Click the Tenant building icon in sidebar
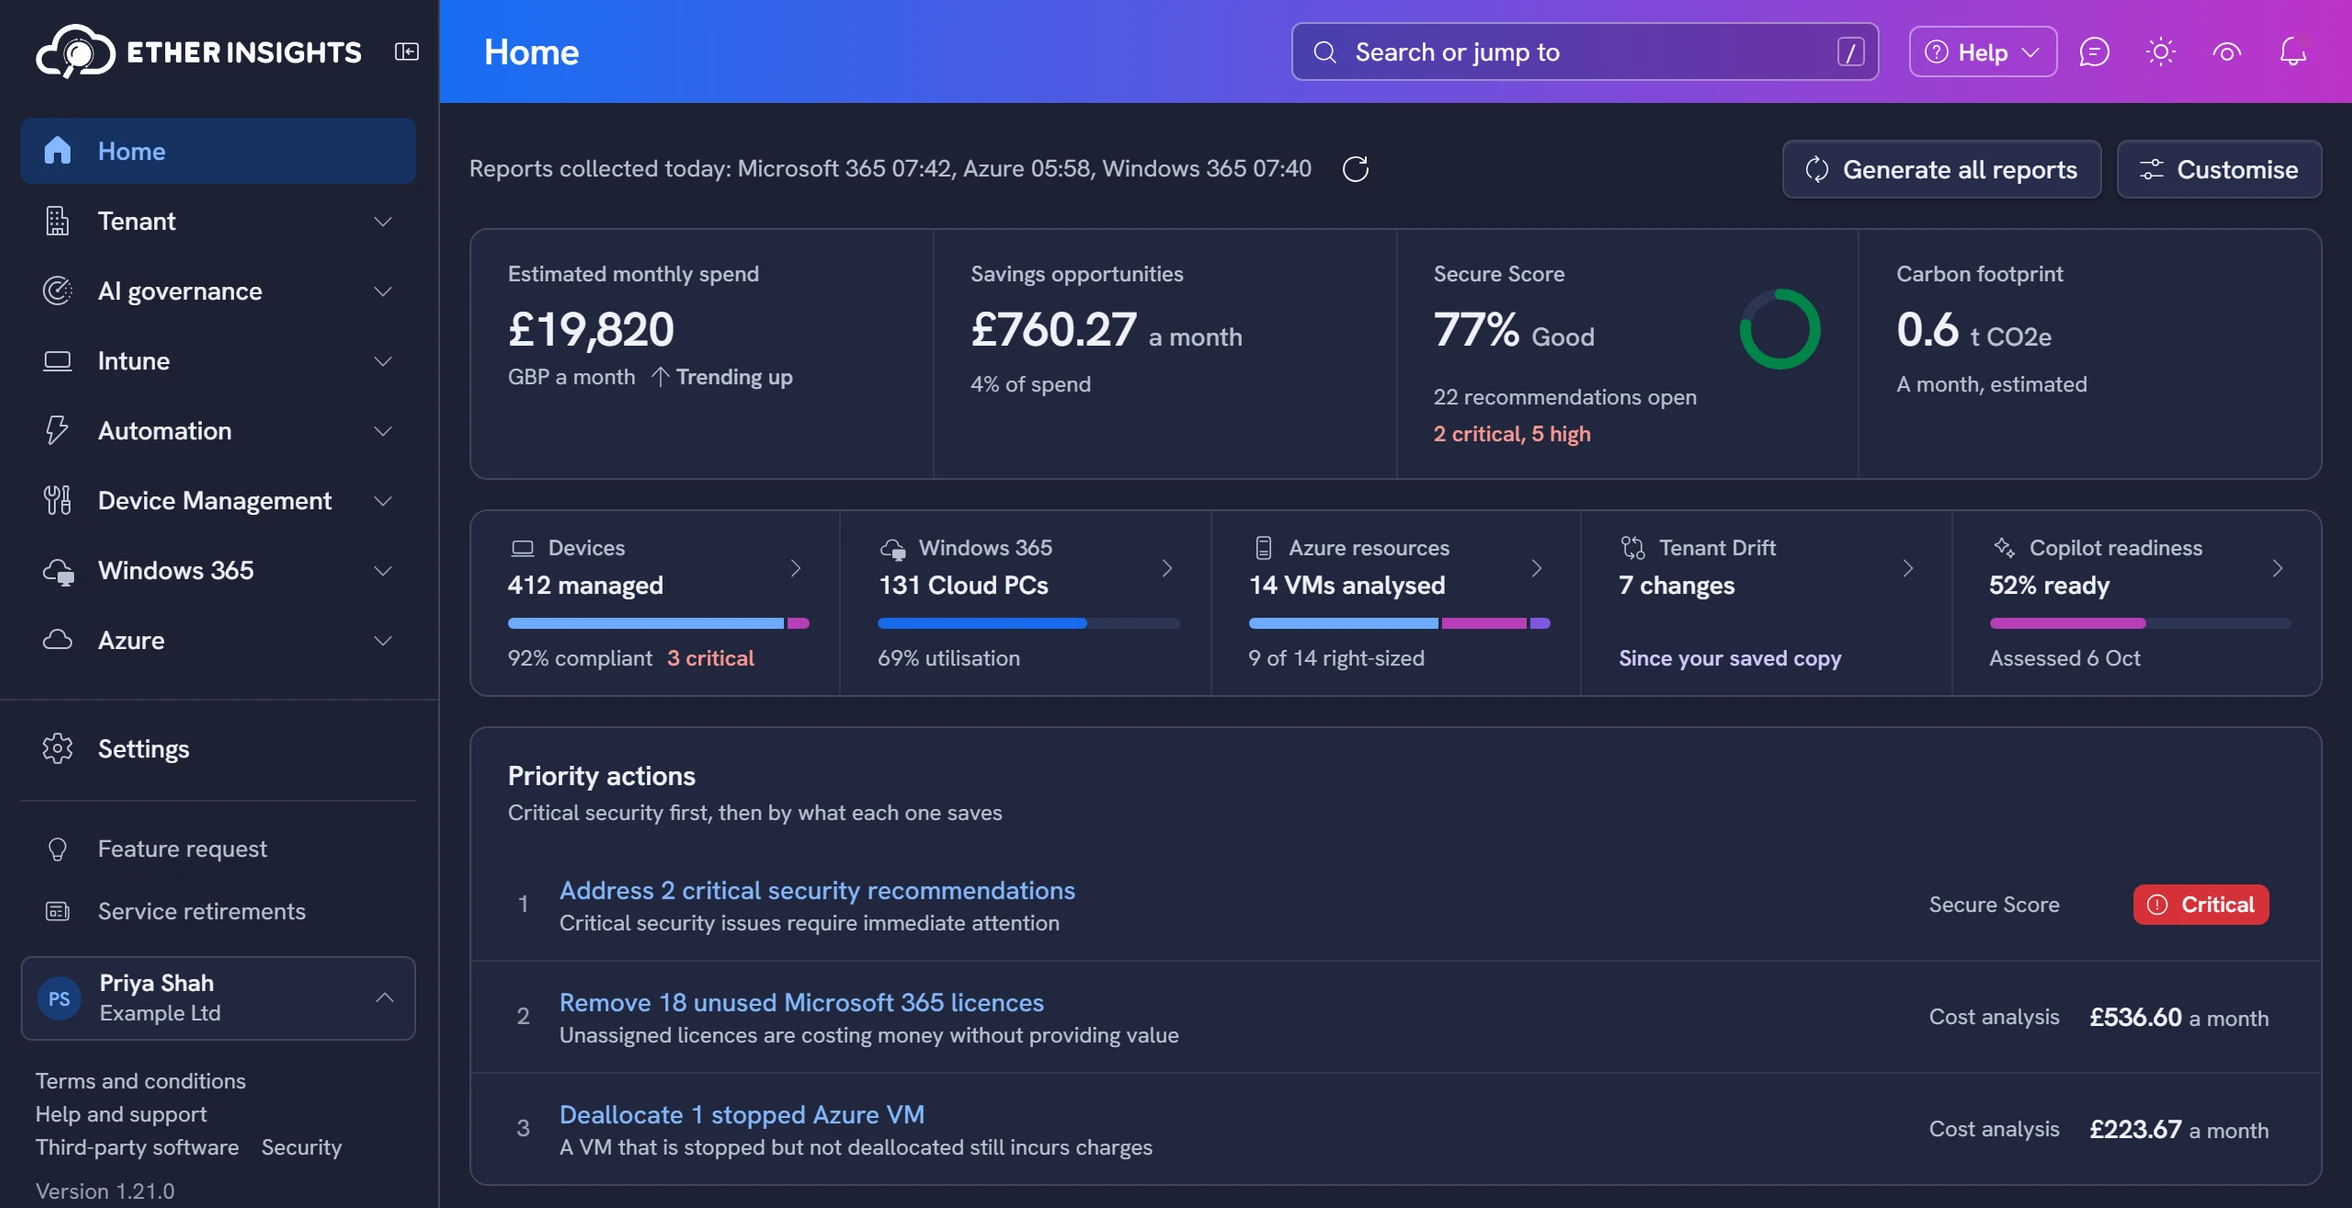Screen dimensions: 2352x1208 tap(57, 220)
